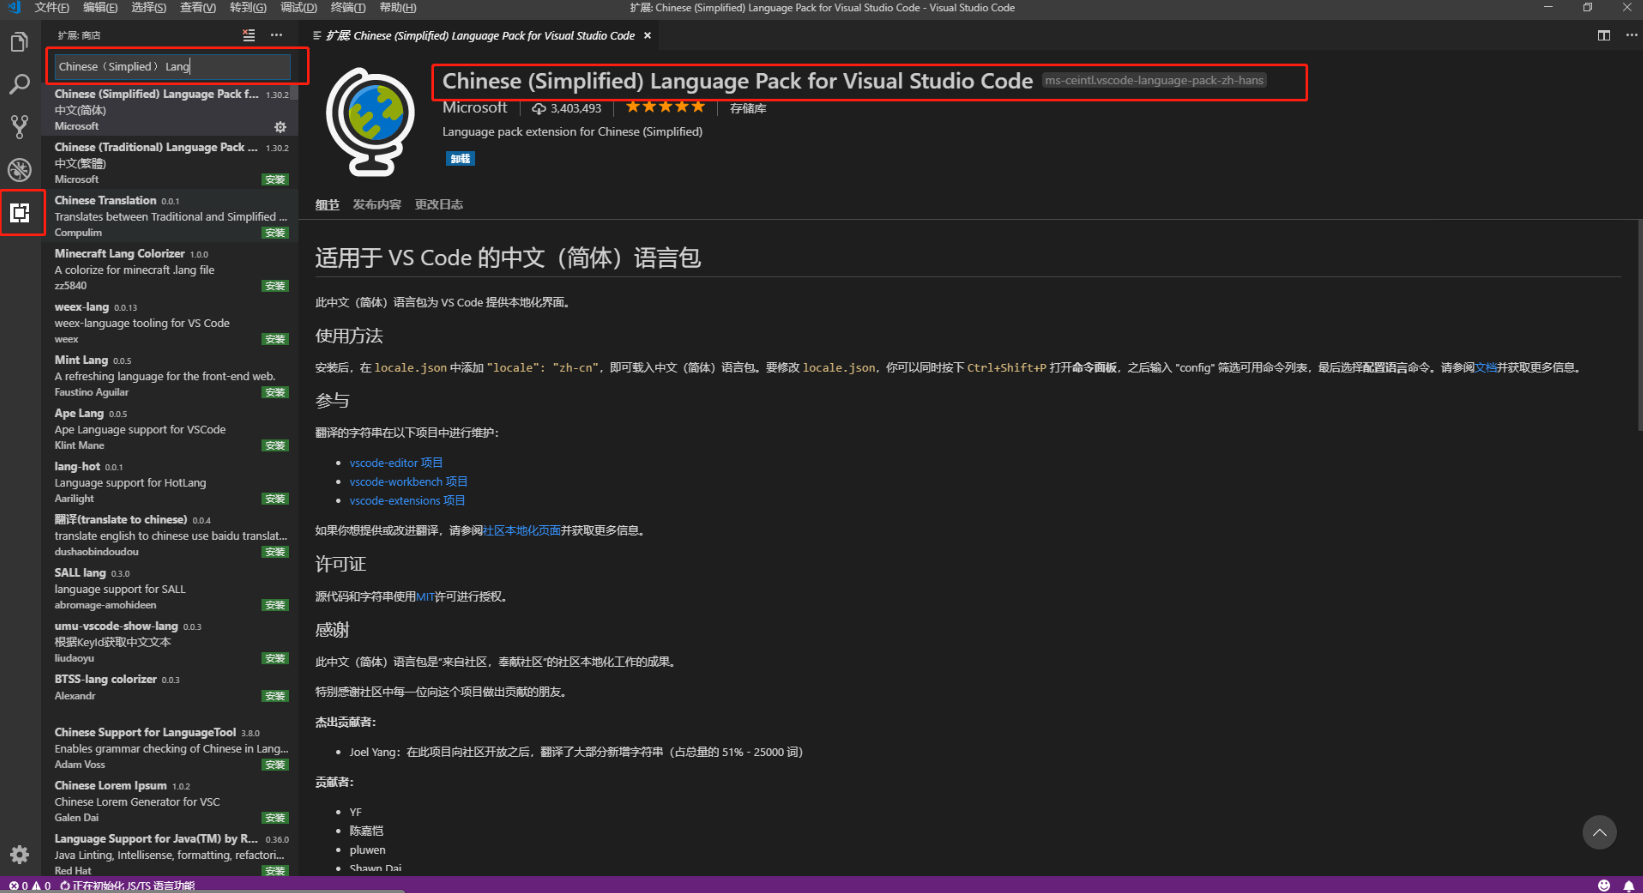Screen dimensions: 1643x893
Task: Open the 编辑(E) menu
Action: [x=100, y=7]
